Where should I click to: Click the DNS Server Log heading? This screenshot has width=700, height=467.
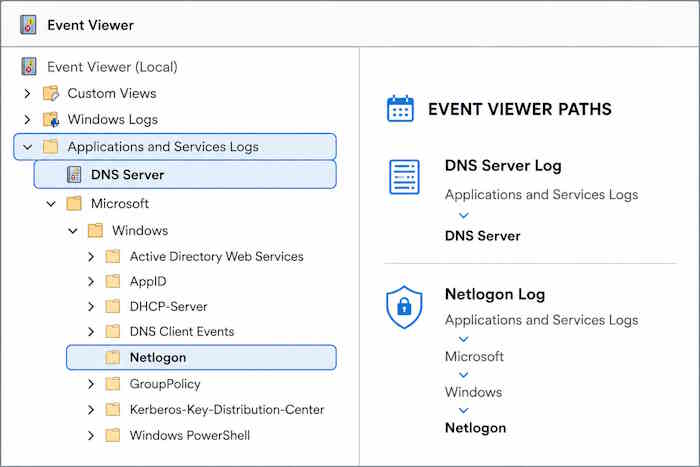point(503,166)
